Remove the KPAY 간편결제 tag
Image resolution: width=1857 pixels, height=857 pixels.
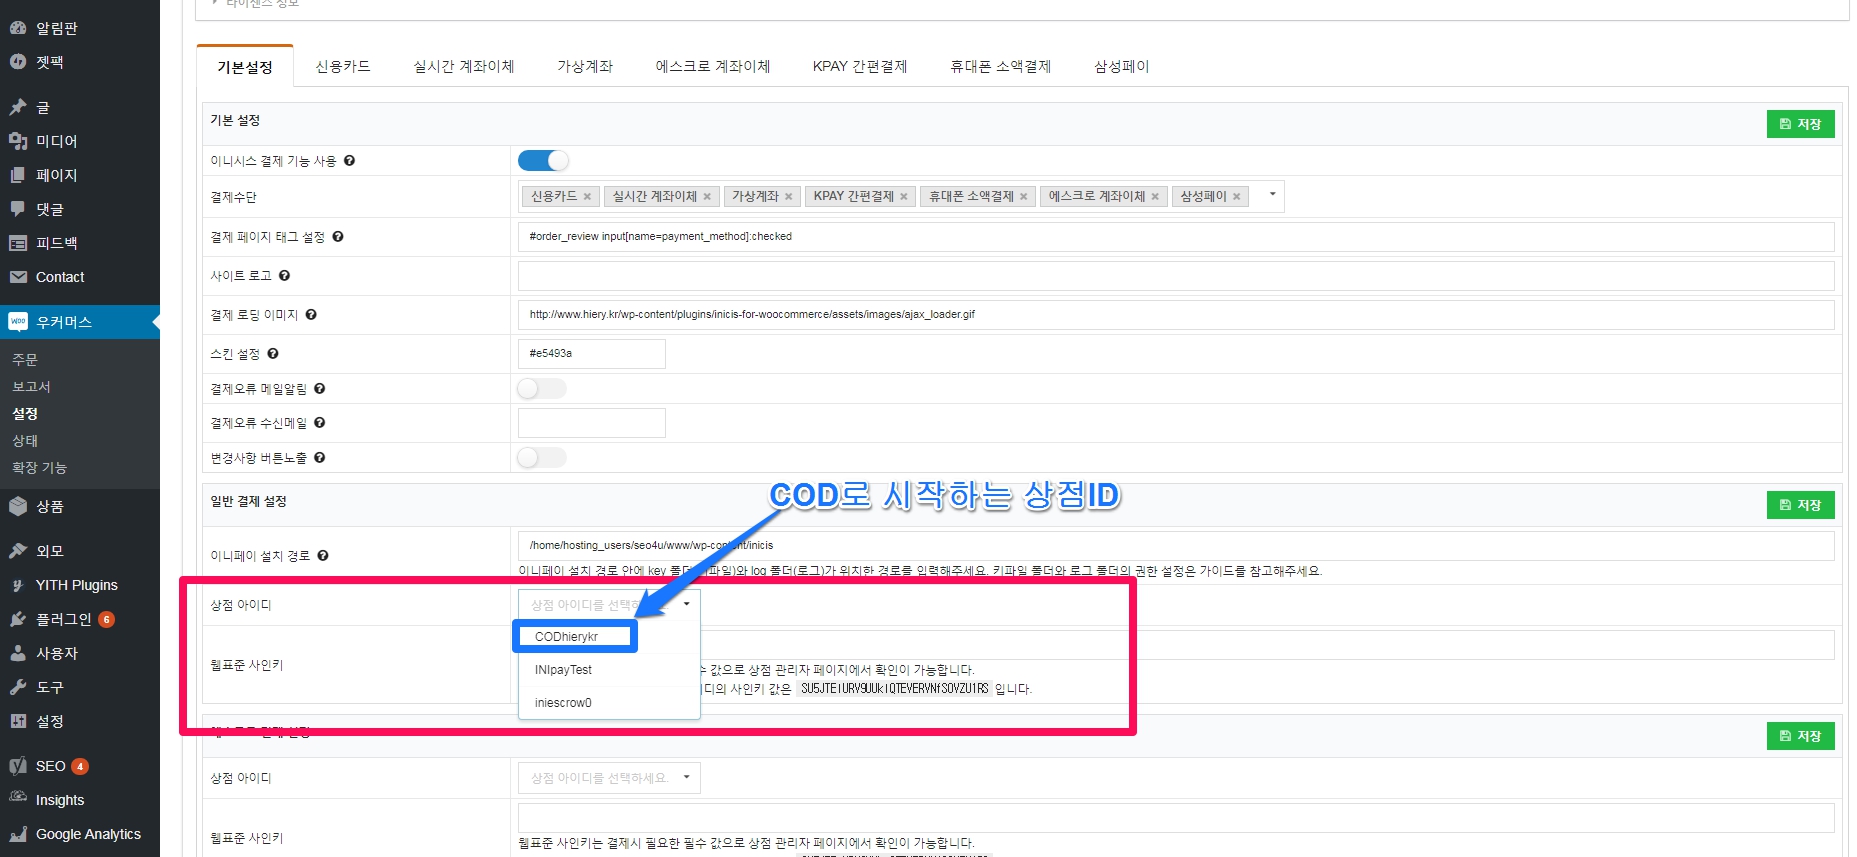coord(903,197)
